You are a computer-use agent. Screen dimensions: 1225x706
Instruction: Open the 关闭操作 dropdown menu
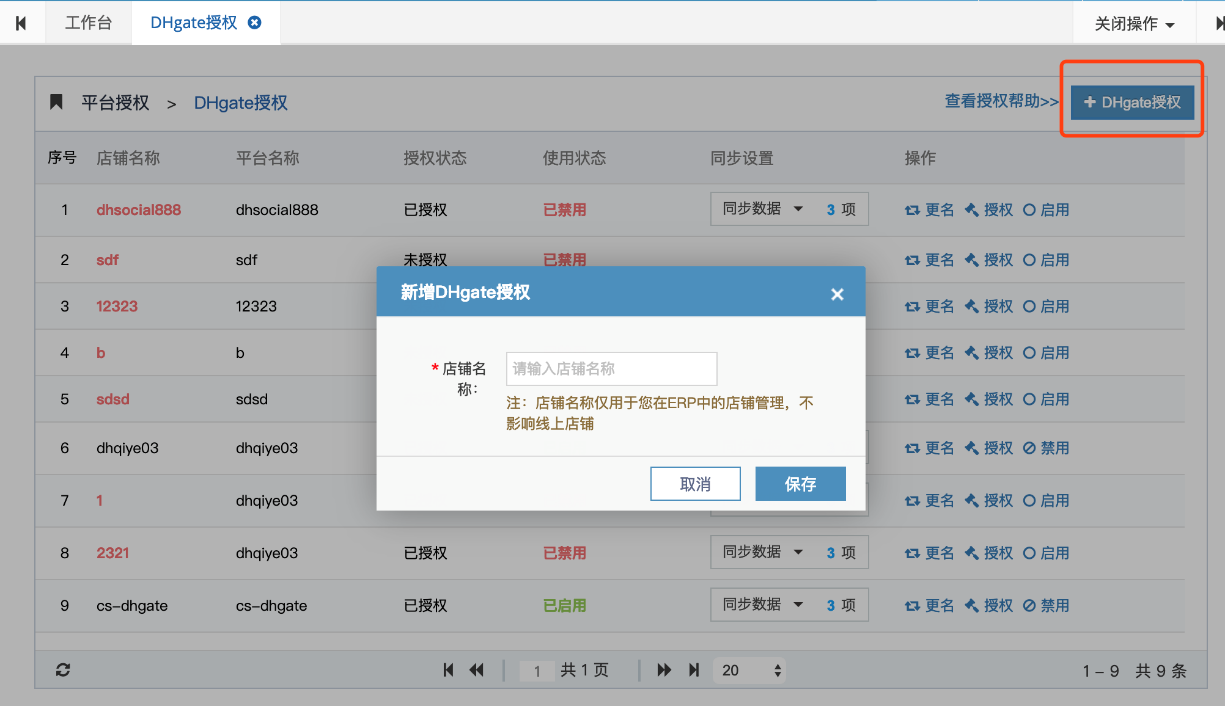tap(1134, 23)
